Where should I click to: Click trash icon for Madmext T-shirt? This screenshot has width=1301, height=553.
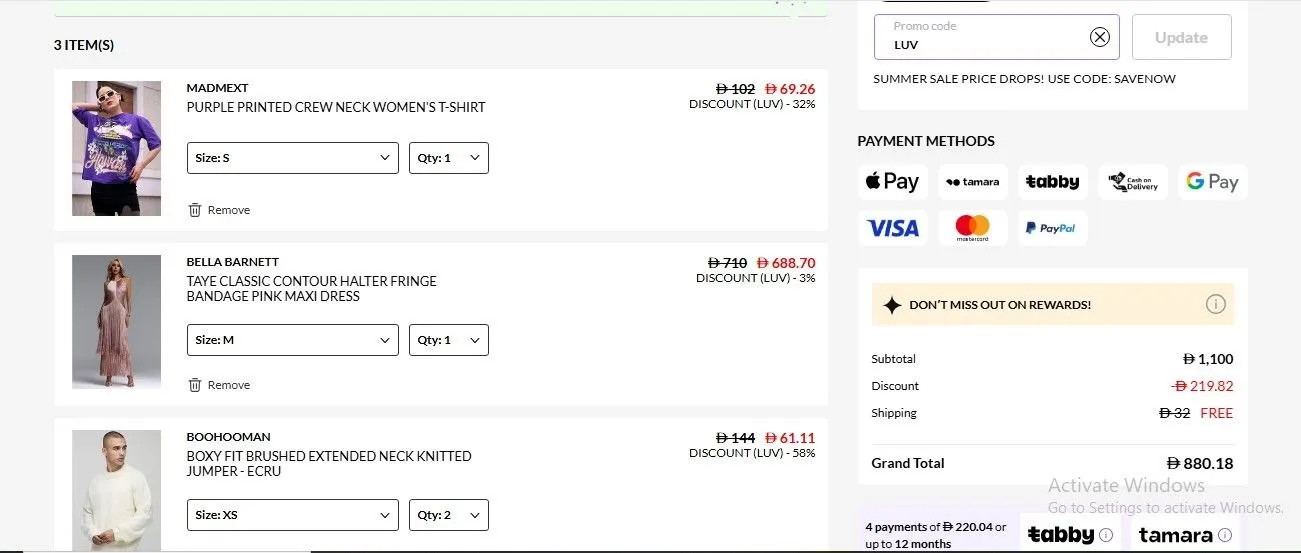point(195,210)
